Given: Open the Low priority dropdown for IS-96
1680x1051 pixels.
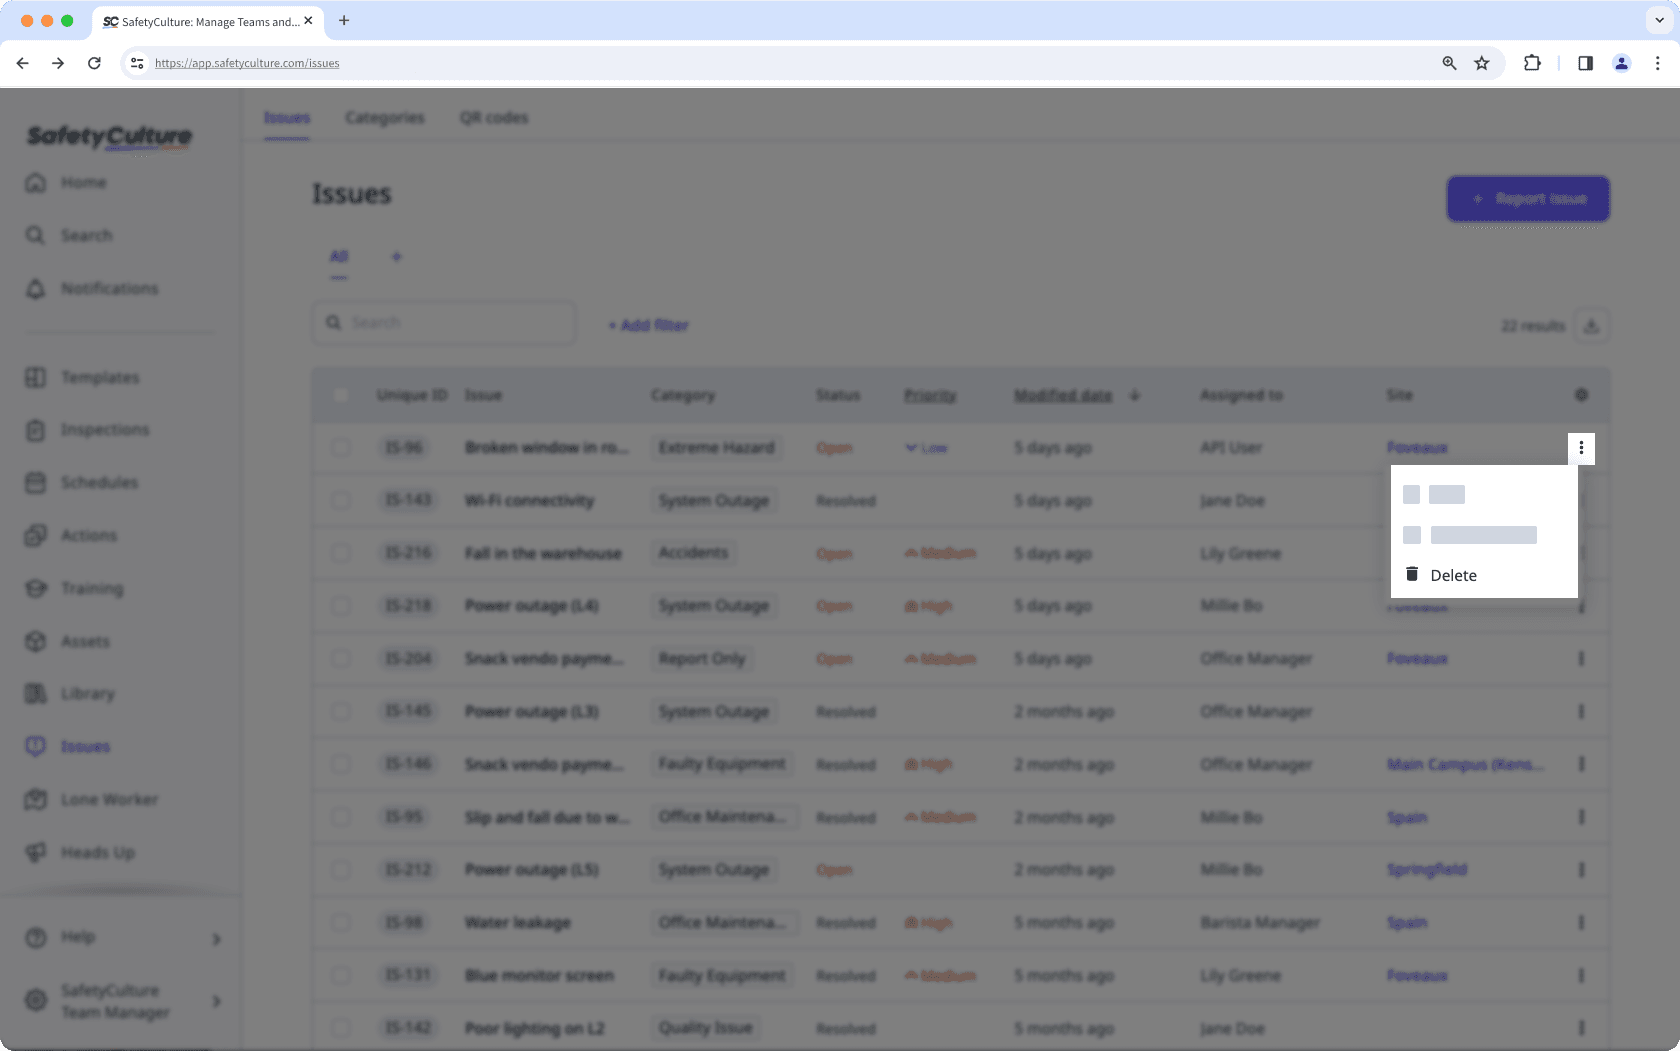Looking at the screenshot, I should (x=926, y=448).
